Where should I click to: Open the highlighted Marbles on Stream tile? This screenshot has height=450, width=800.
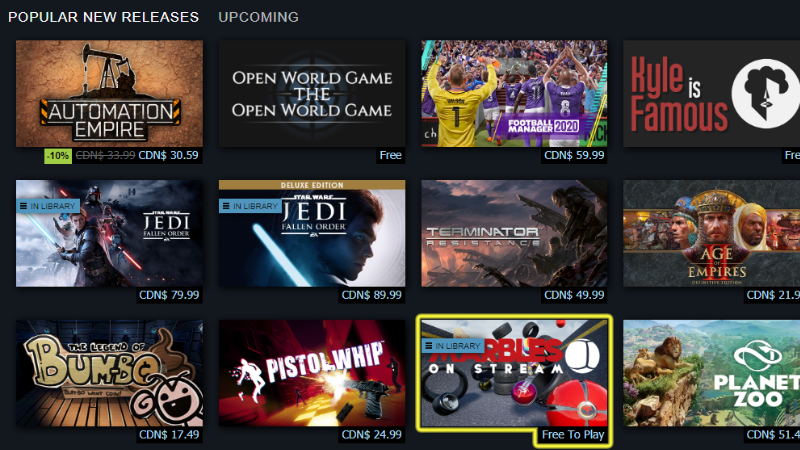(514, 373)
